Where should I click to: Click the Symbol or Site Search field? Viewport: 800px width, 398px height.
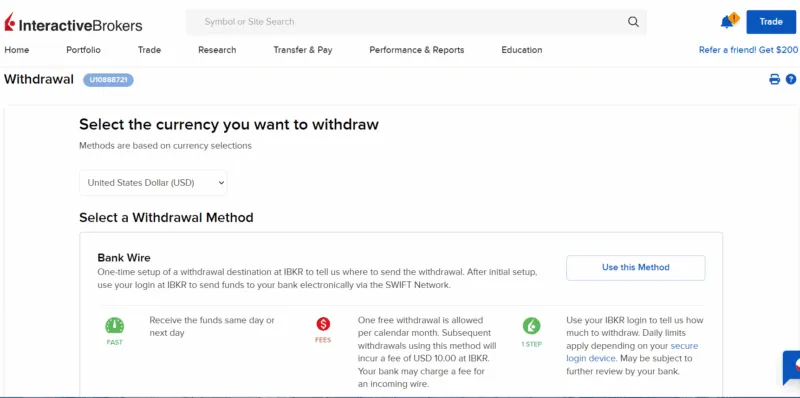pyautogui.click(x=416, y=22)
